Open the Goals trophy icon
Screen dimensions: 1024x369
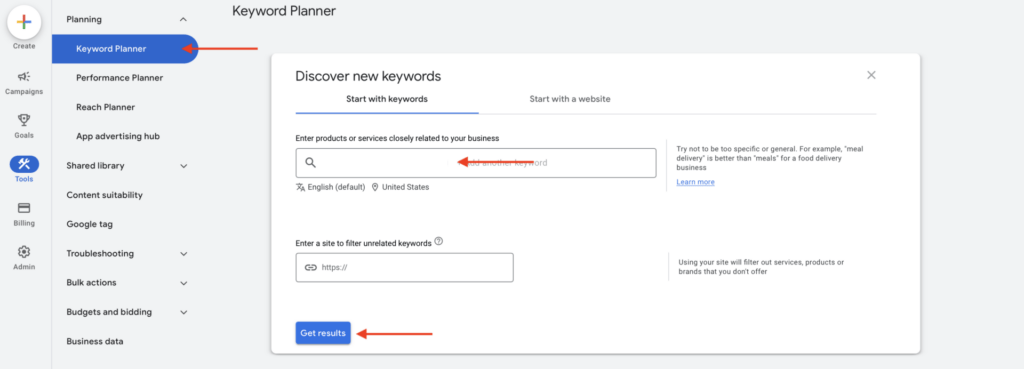click(x=24, y=120)
